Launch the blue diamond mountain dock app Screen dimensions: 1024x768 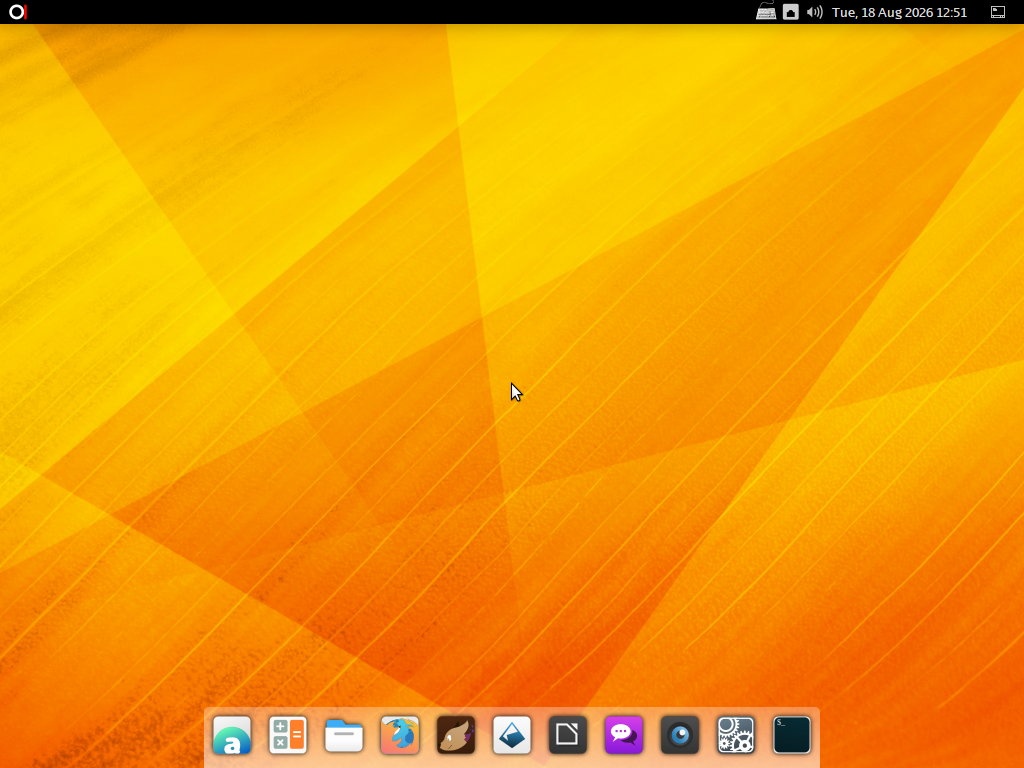click(512, 735)
